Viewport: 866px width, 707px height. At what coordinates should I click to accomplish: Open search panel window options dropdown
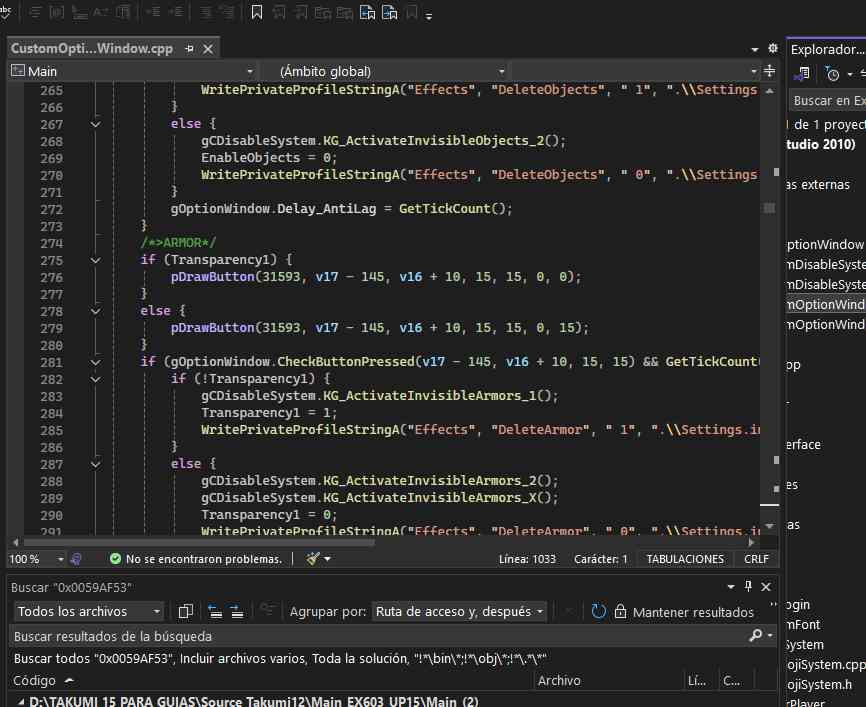click(731, 587)
